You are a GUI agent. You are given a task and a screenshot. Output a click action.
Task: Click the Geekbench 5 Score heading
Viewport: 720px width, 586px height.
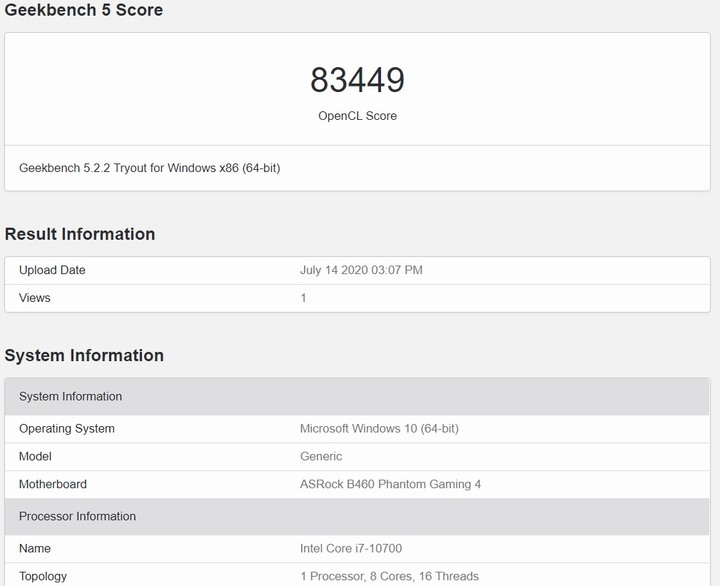tap(84, 10)
